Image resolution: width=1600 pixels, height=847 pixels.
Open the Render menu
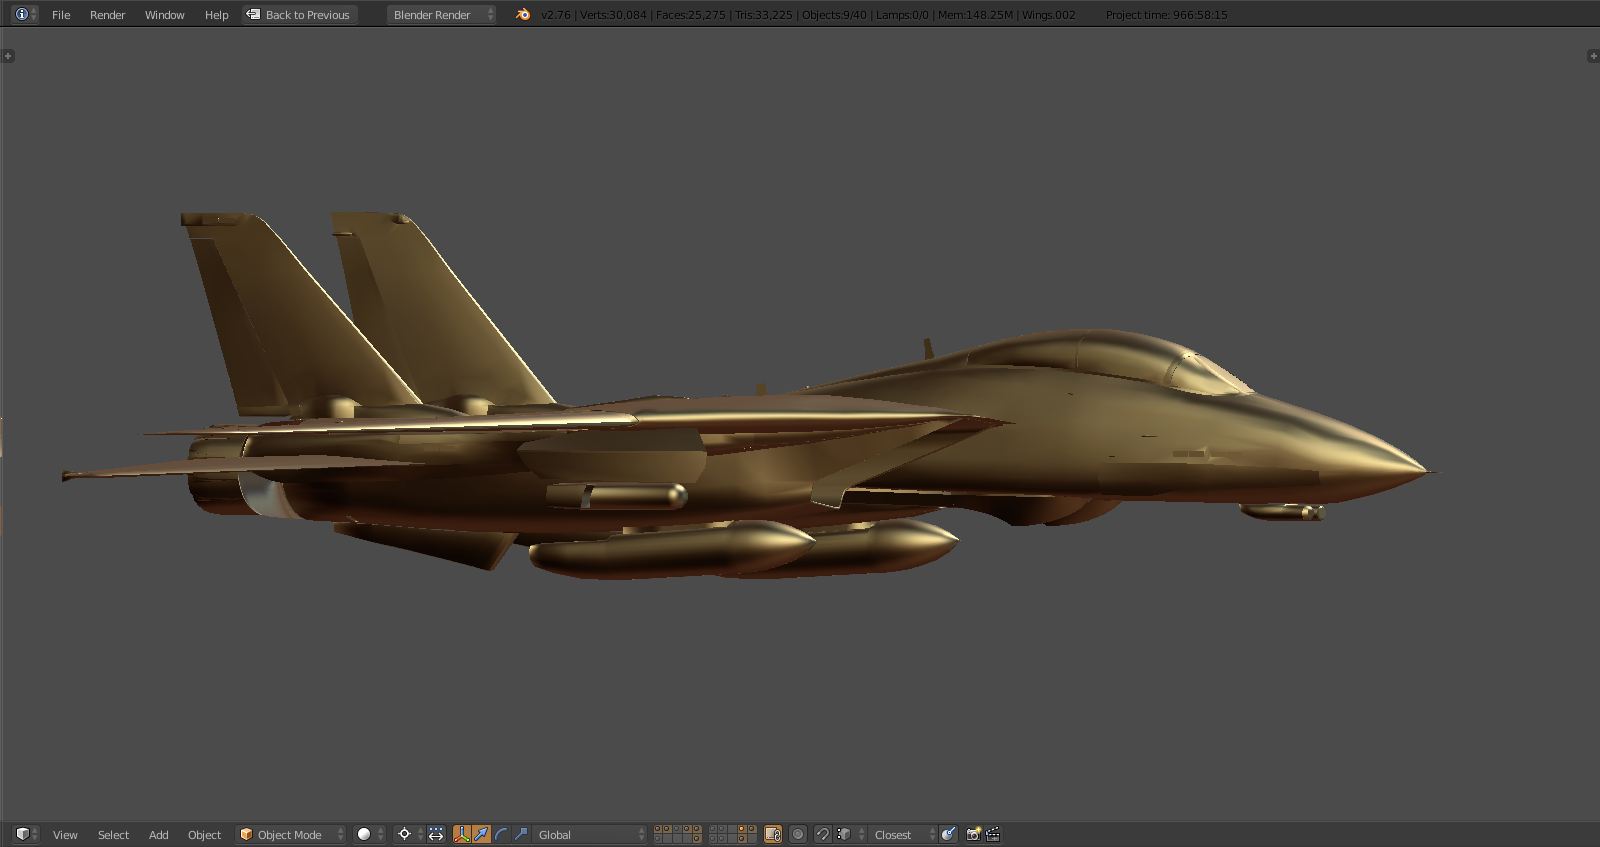[107, 15]
